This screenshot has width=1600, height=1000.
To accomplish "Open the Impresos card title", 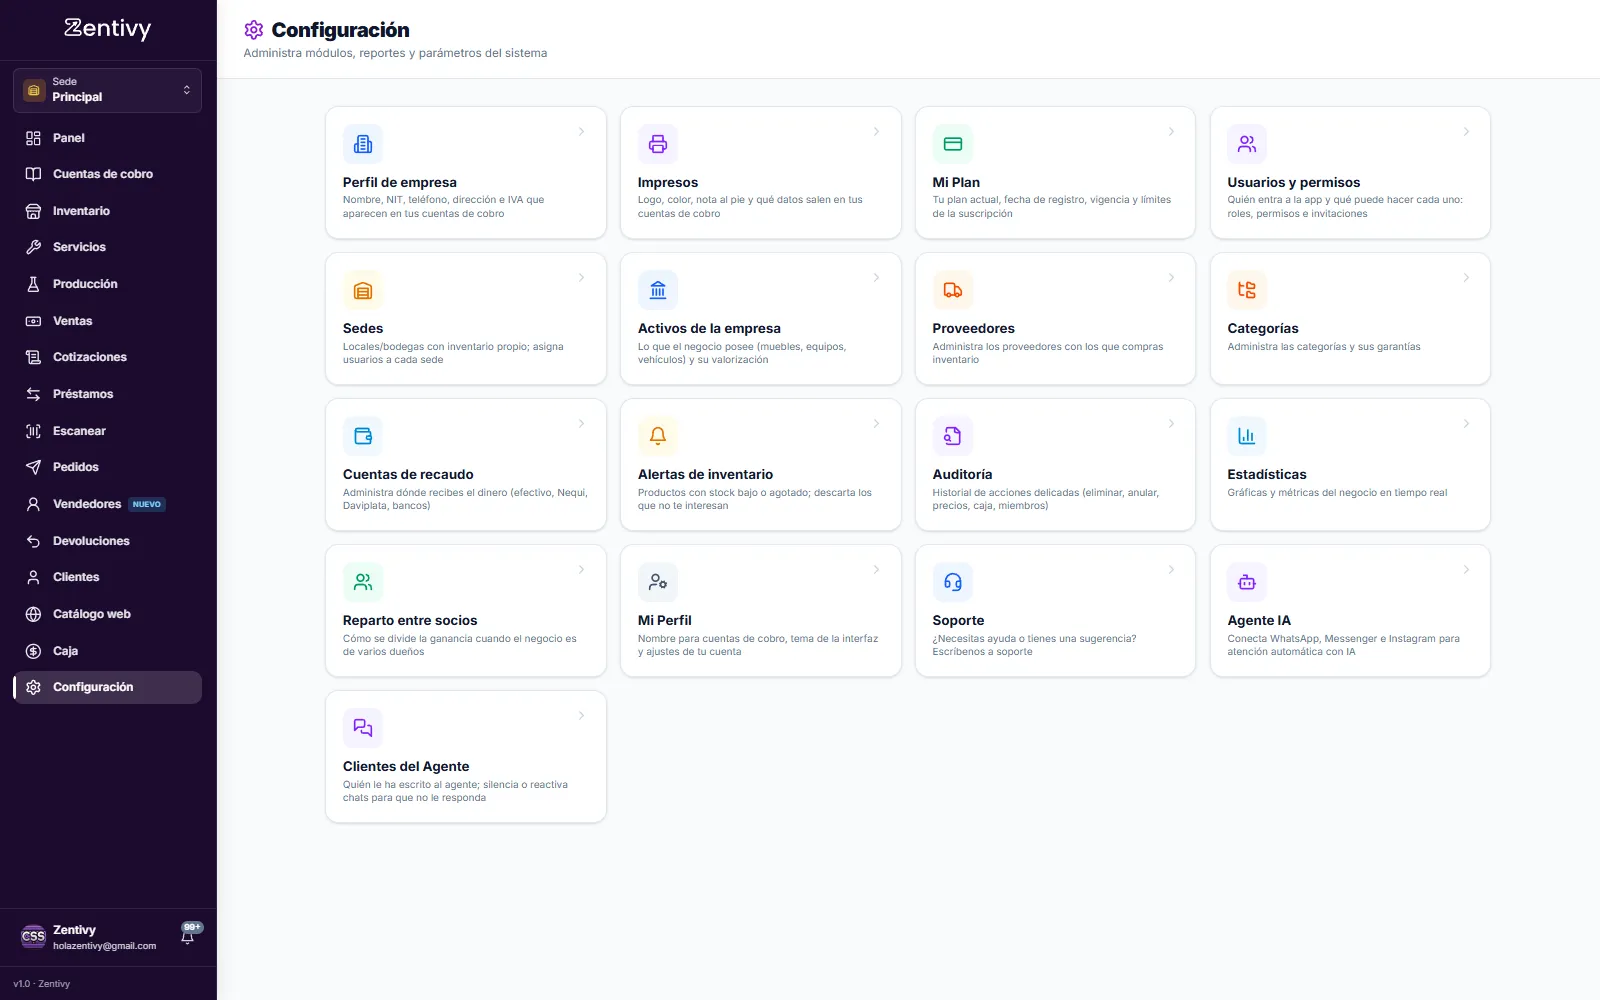I will point(668,182).
